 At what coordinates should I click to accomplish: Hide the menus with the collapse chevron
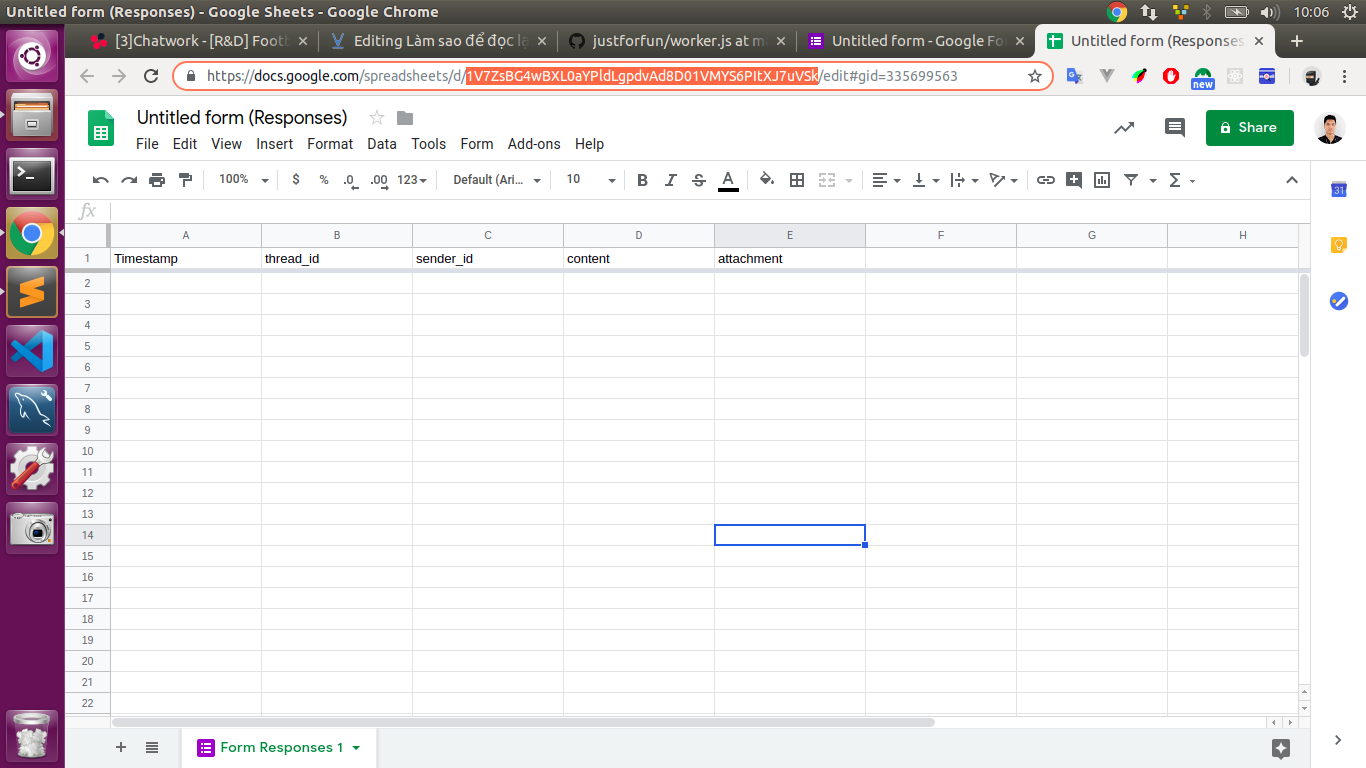click(1292, 180)
